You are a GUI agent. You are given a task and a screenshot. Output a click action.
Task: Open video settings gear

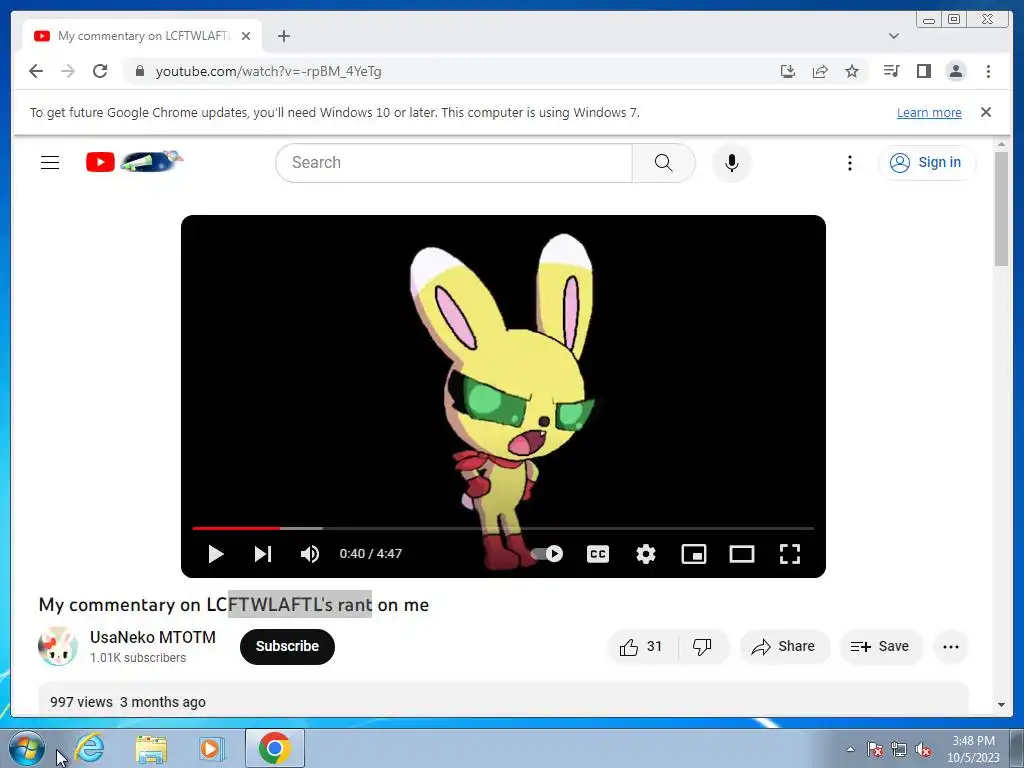click(646, 554)
